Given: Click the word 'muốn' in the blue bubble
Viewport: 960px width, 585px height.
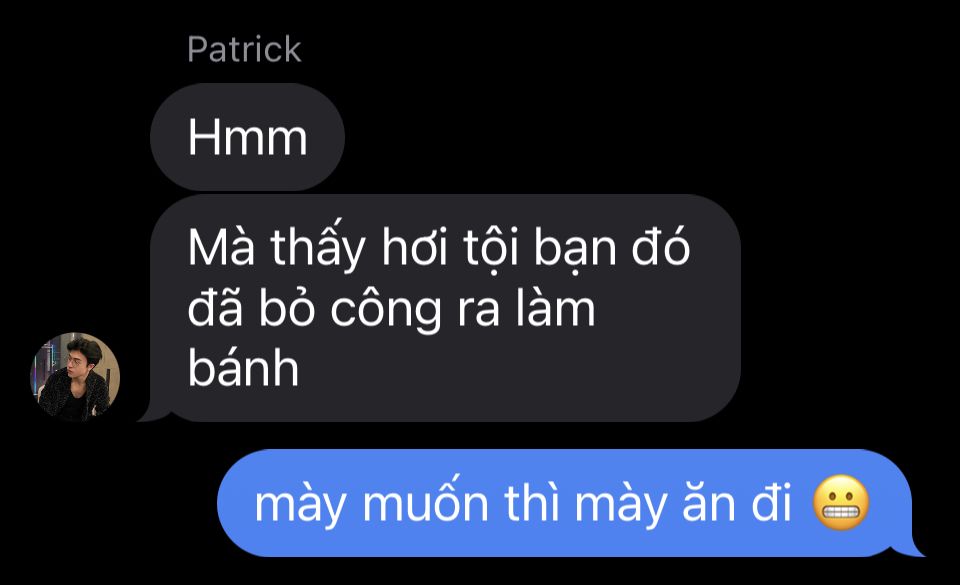Looking at the screenshot, I should pyautogui.click(x=426, y=502).
